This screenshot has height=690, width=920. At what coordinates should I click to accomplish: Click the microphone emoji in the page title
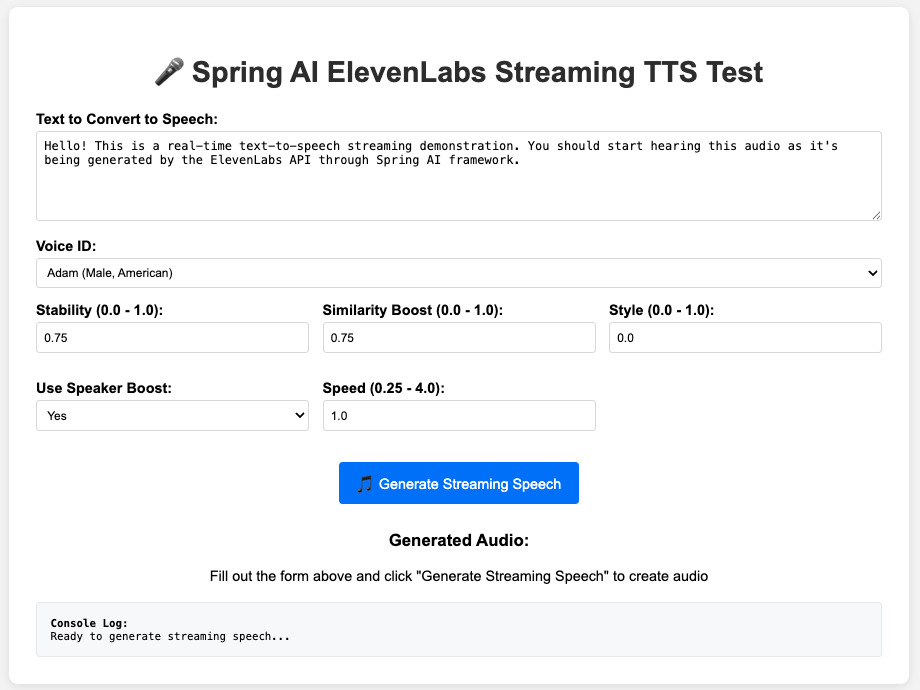tap(169, 72)
